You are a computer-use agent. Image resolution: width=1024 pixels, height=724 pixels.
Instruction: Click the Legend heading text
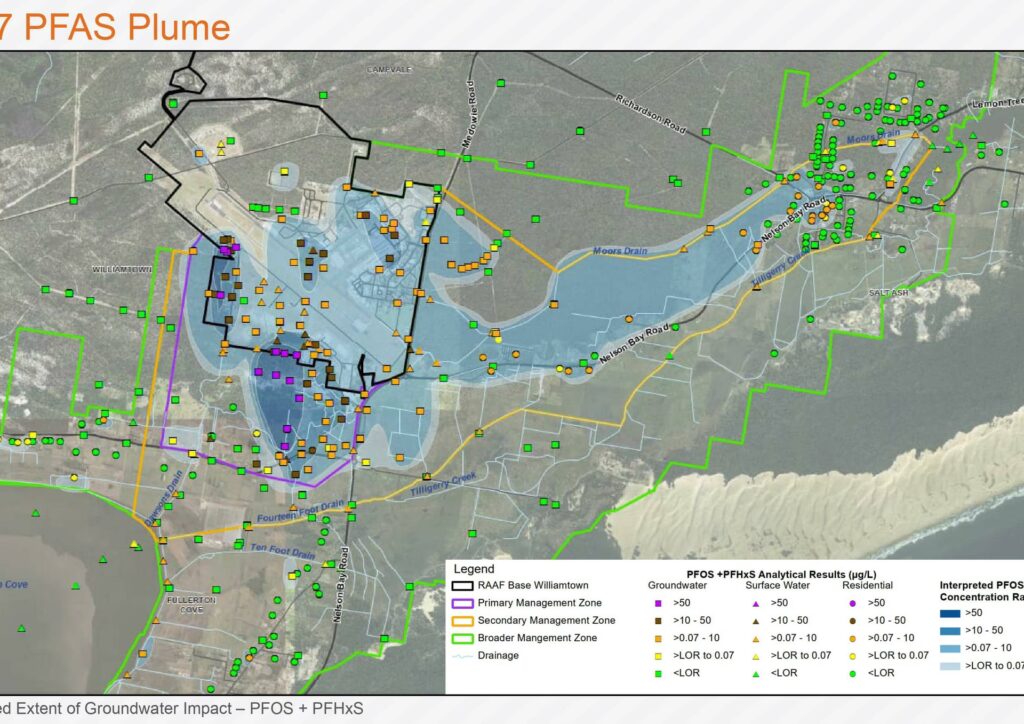pyautogui.click(x=474, y=569)
